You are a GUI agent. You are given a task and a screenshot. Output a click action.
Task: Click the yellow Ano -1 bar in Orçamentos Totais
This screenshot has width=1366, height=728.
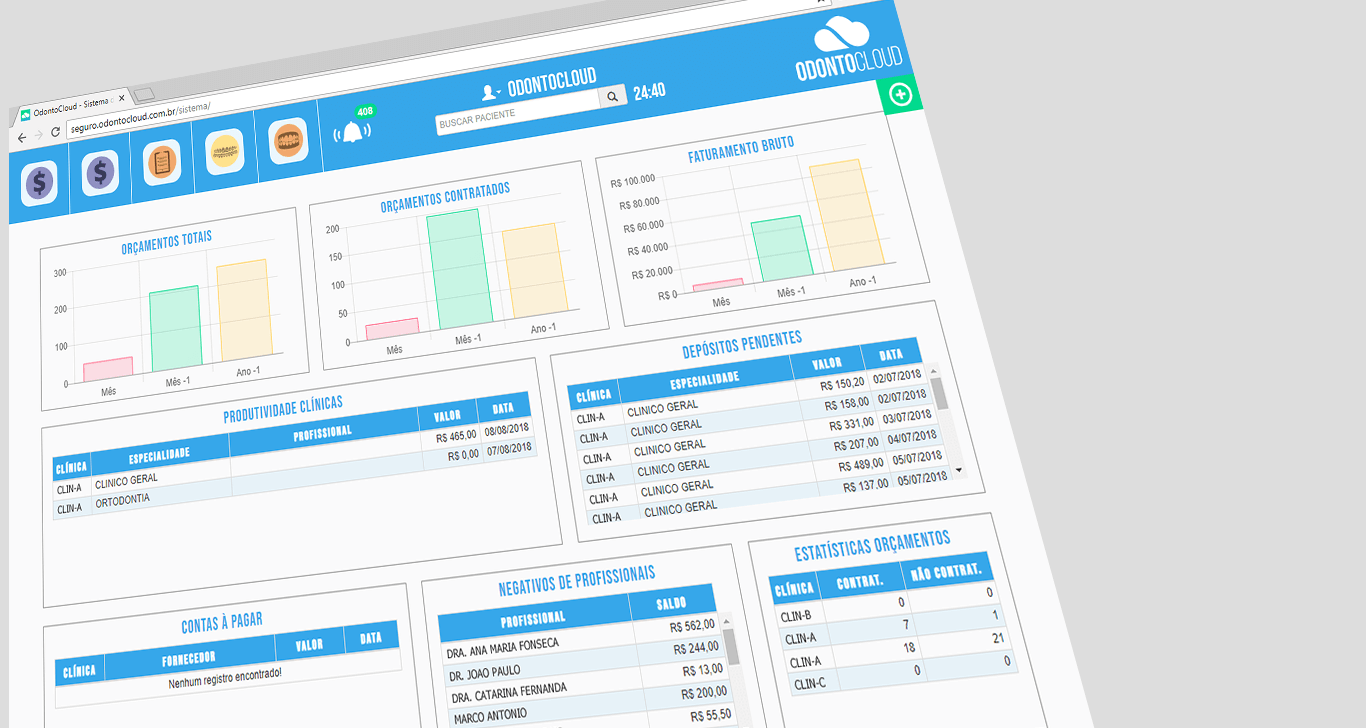(x=244, y=308)
